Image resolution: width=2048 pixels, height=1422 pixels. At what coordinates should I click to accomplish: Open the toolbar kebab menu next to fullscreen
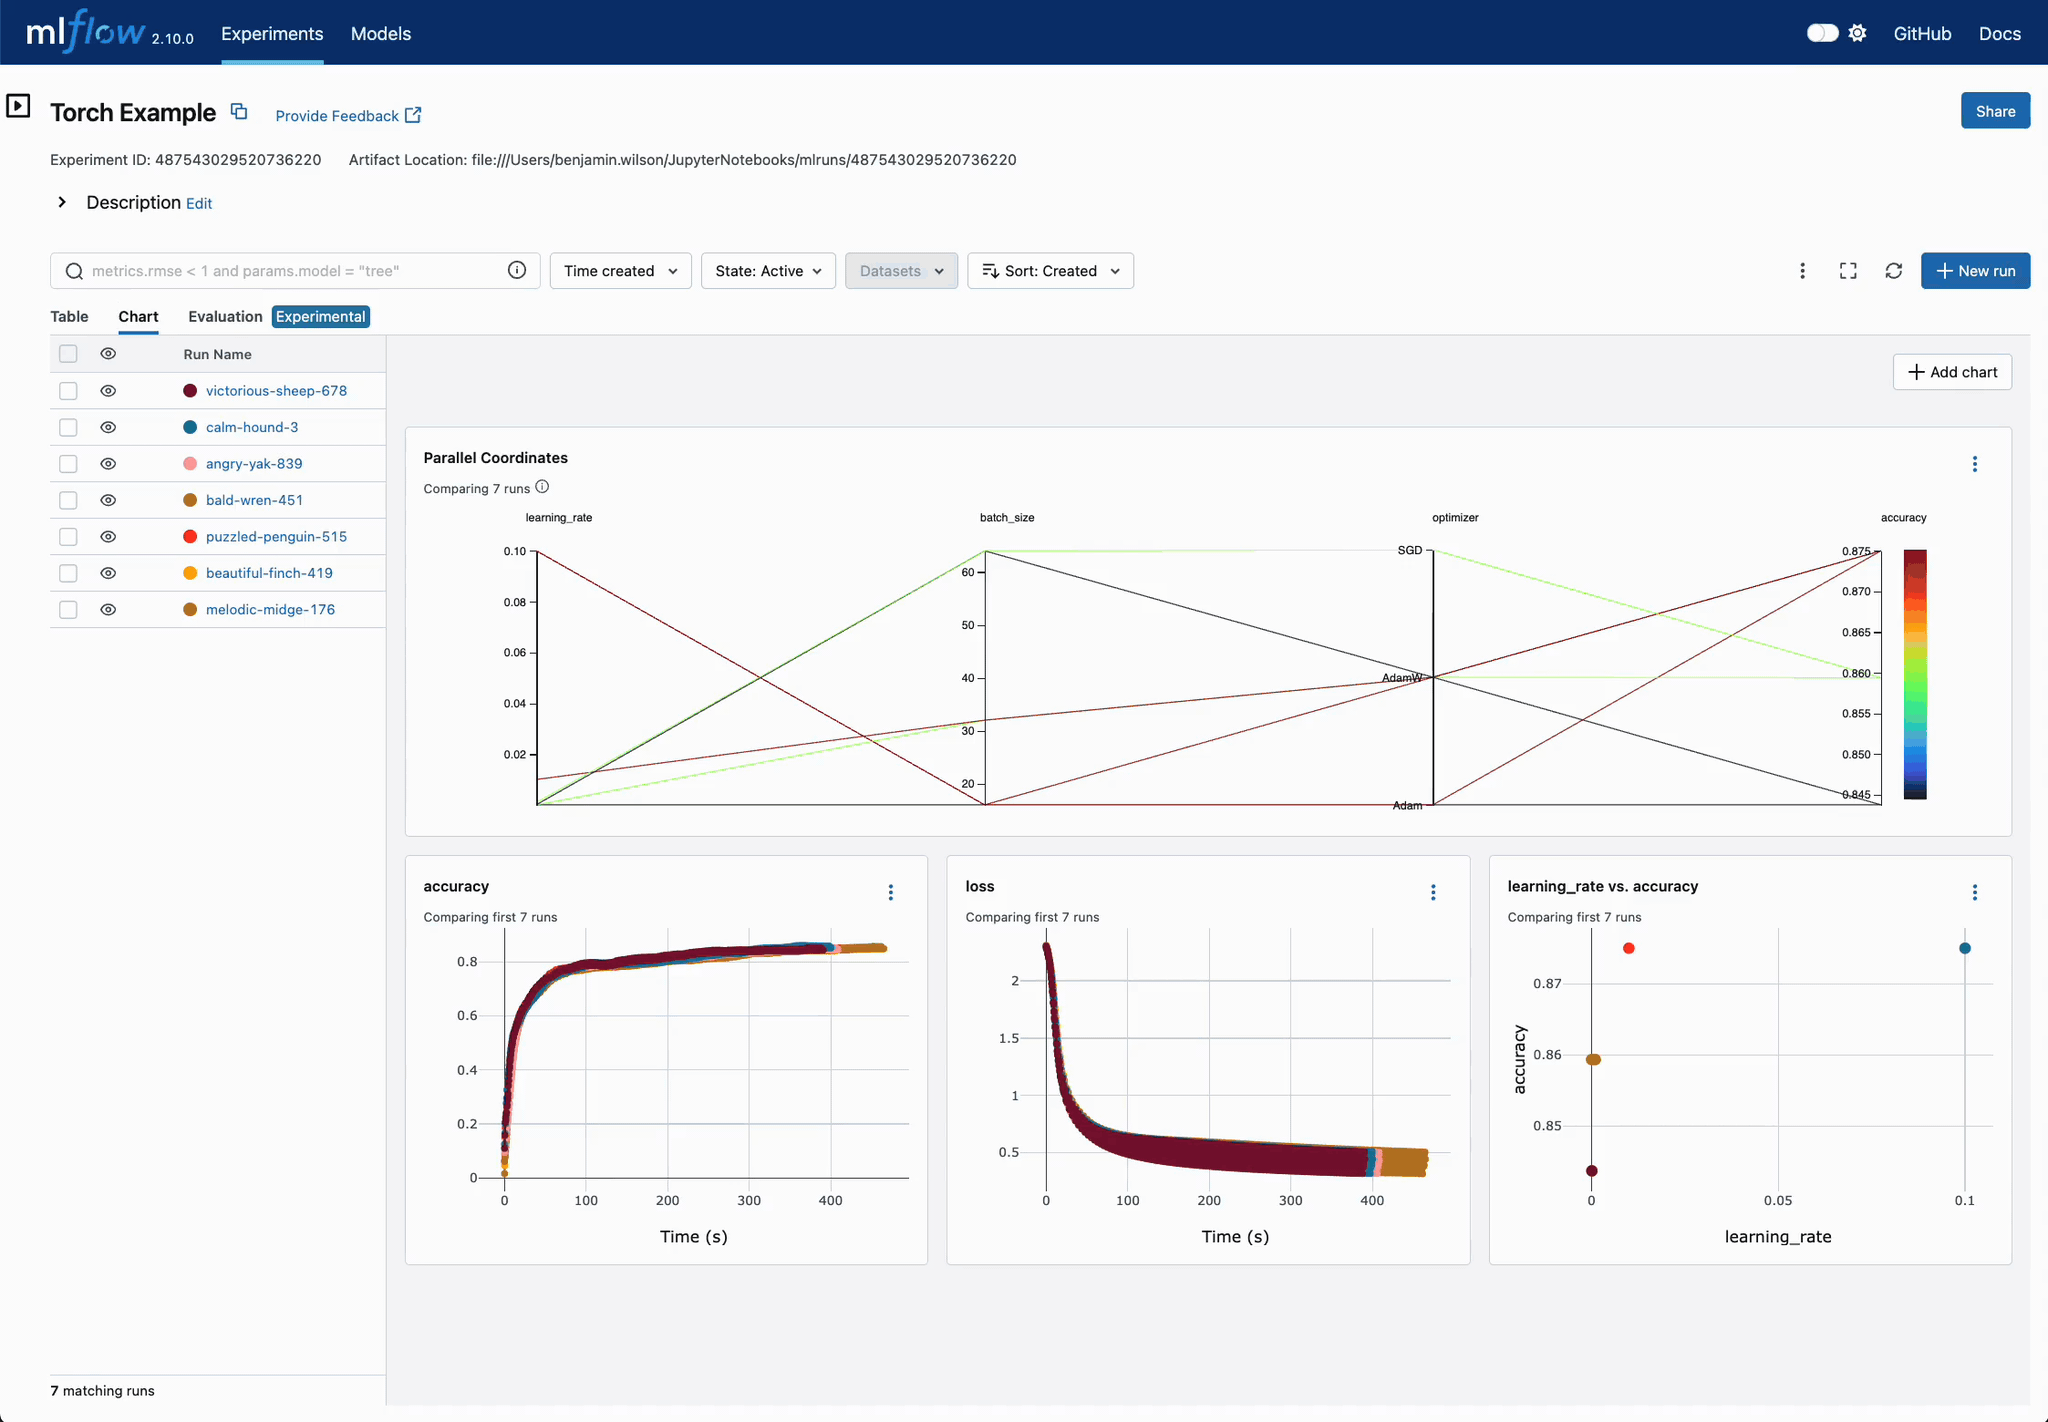point(1802,271)
